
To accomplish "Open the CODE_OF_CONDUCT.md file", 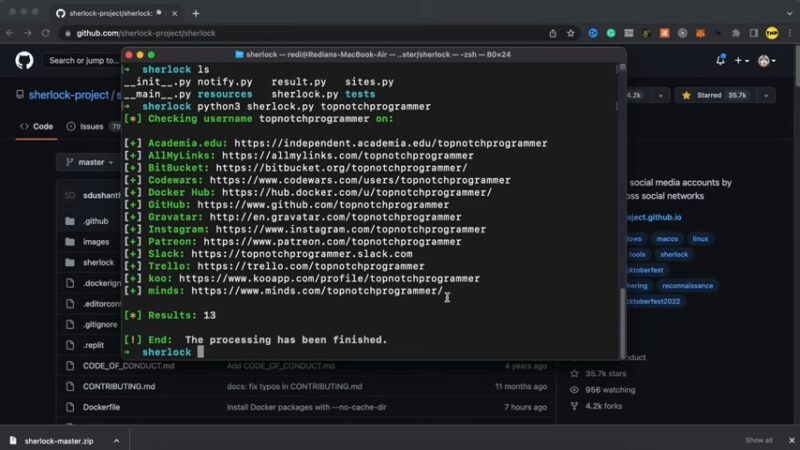I will (x=129, y=366).
